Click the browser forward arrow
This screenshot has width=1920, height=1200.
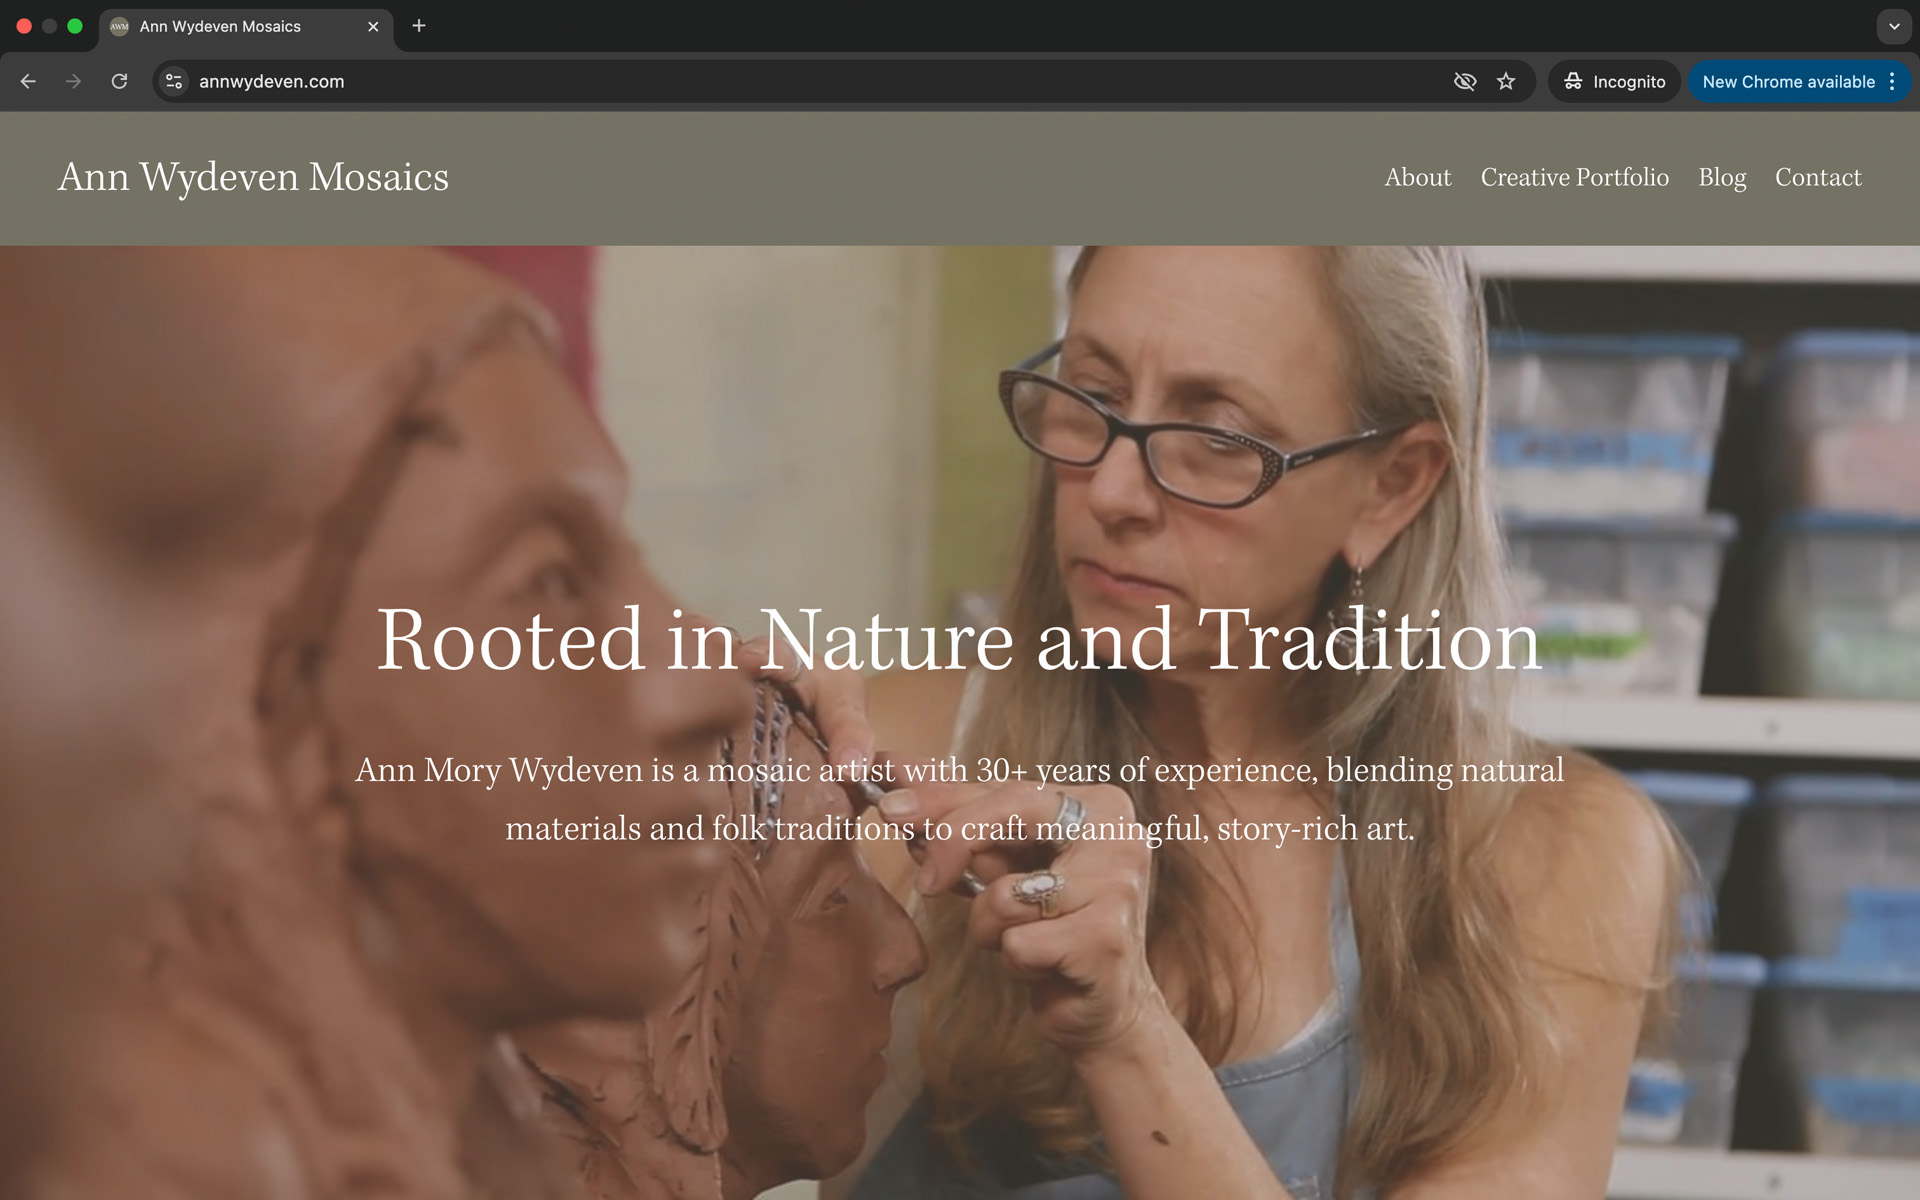tap(73, 81)
